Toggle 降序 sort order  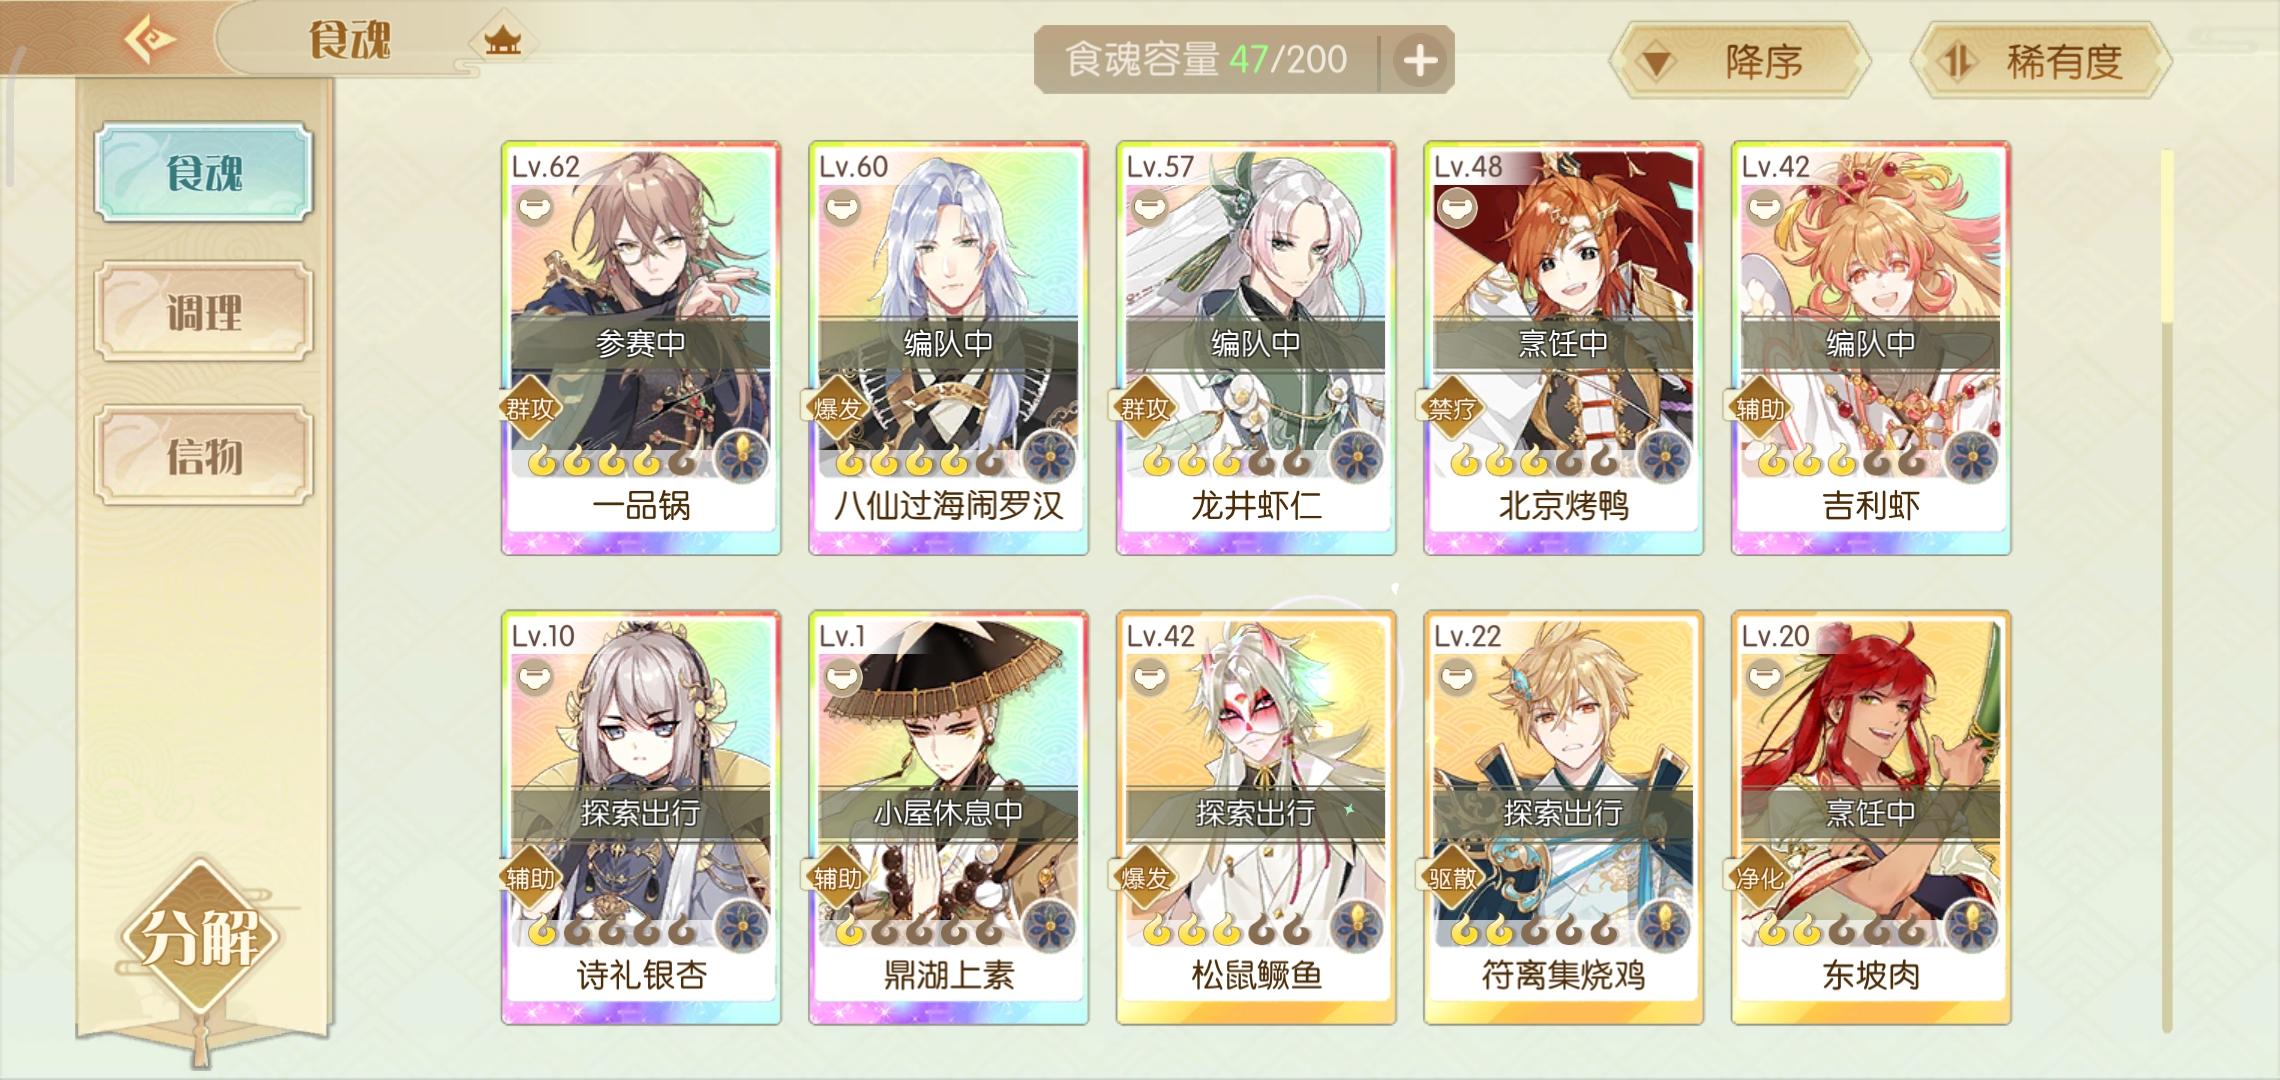pyautogui.click(x=1740, y=61)
